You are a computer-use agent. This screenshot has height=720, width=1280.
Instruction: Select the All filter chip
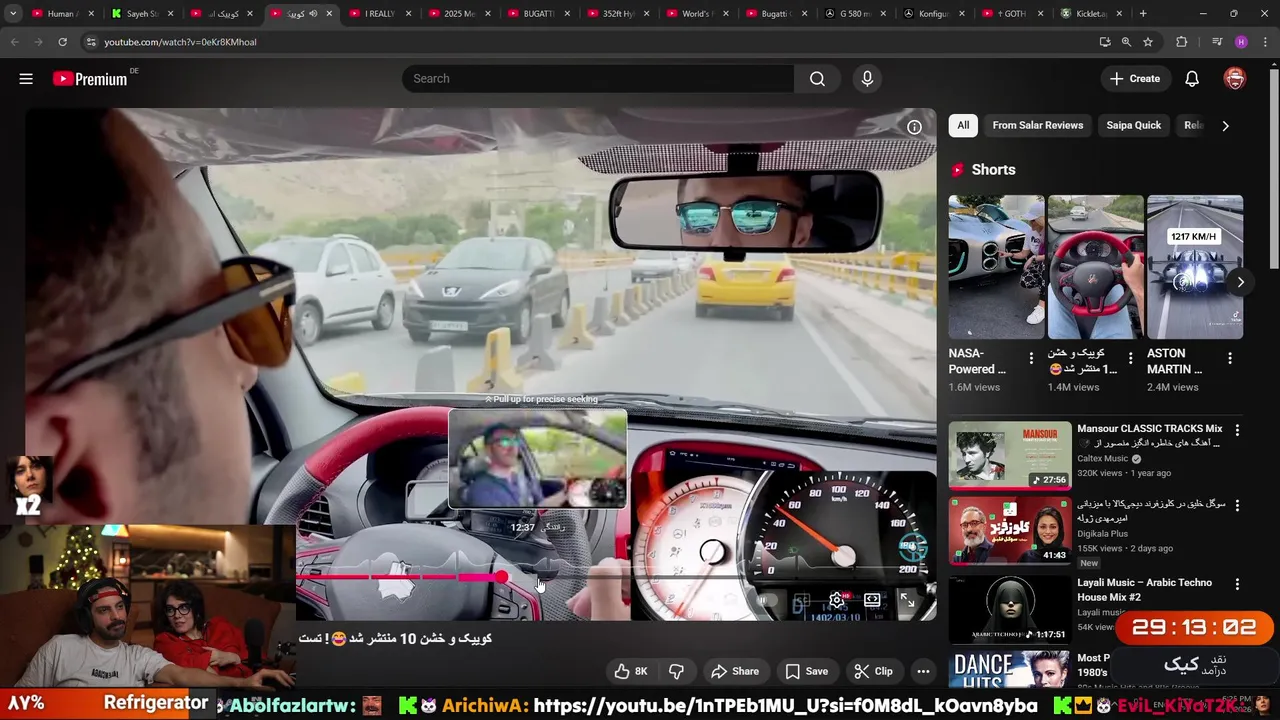point(963,125)
